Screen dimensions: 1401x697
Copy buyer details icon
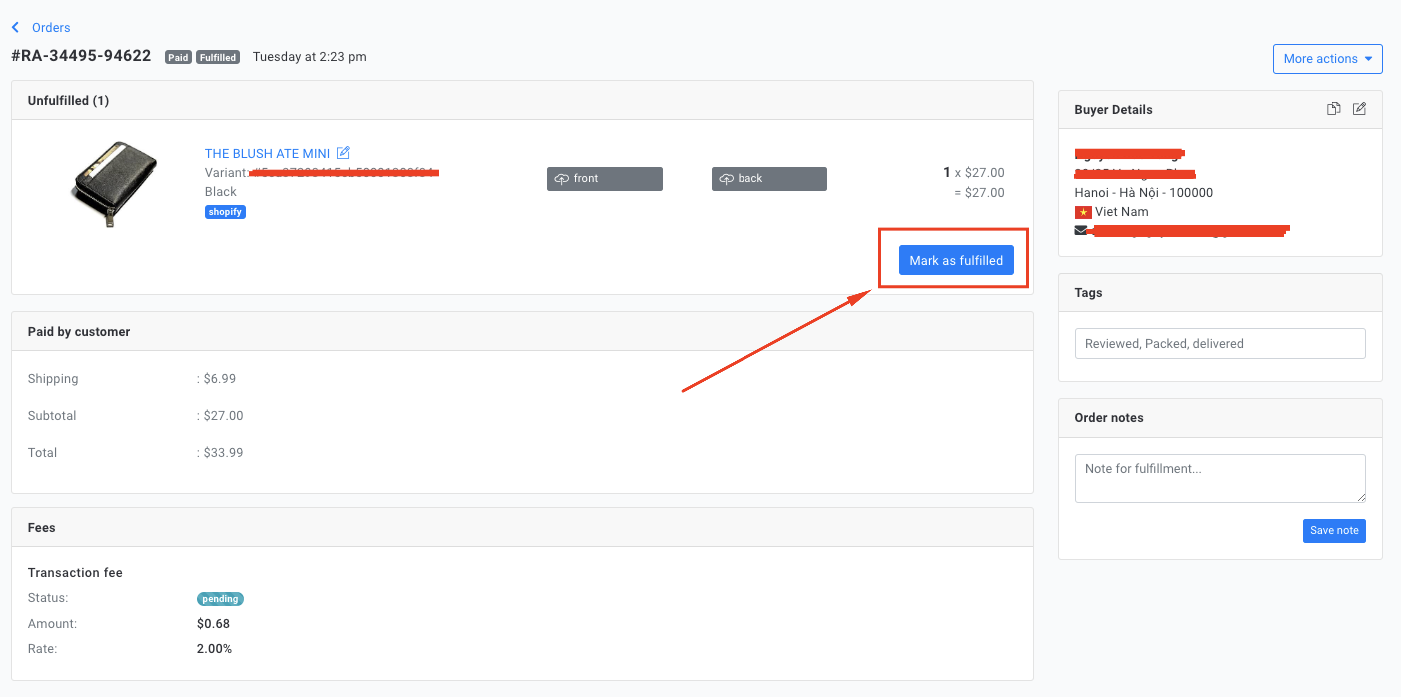(x=1333, y=109)
